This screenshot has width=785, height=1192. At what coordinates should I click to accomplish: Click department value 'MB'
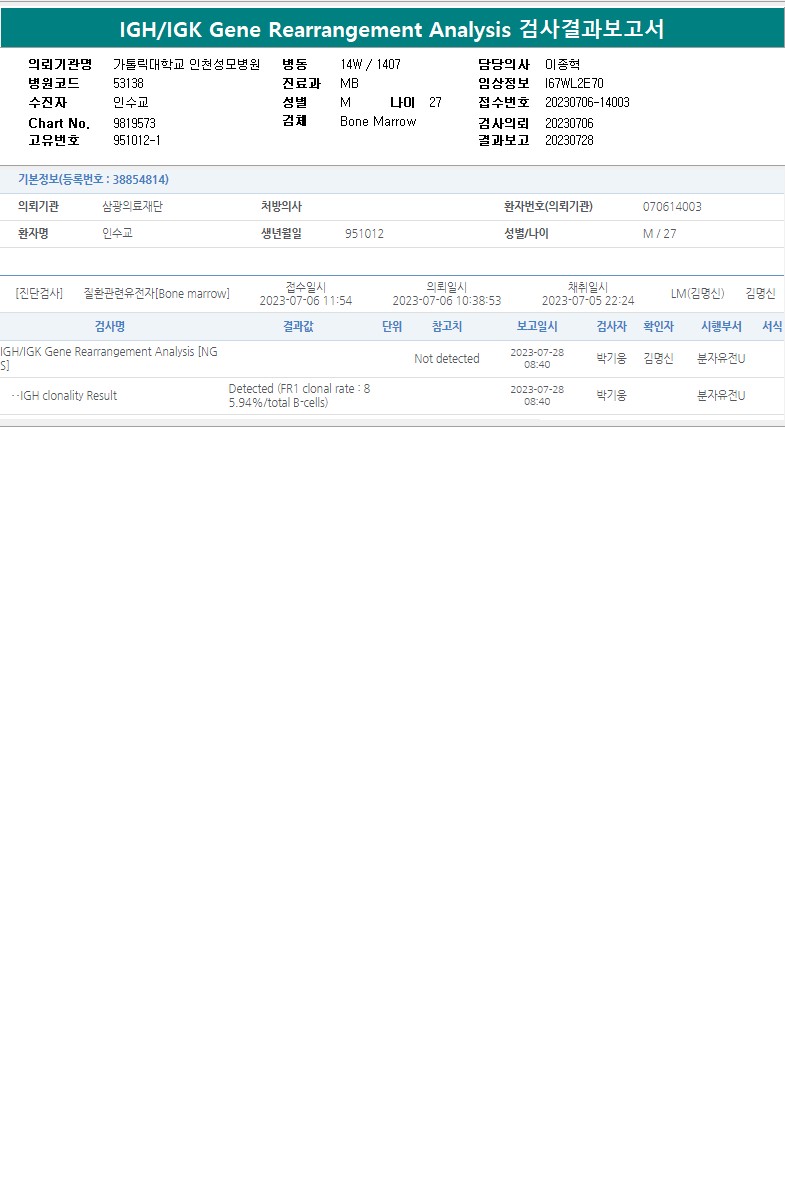(350, 84)
